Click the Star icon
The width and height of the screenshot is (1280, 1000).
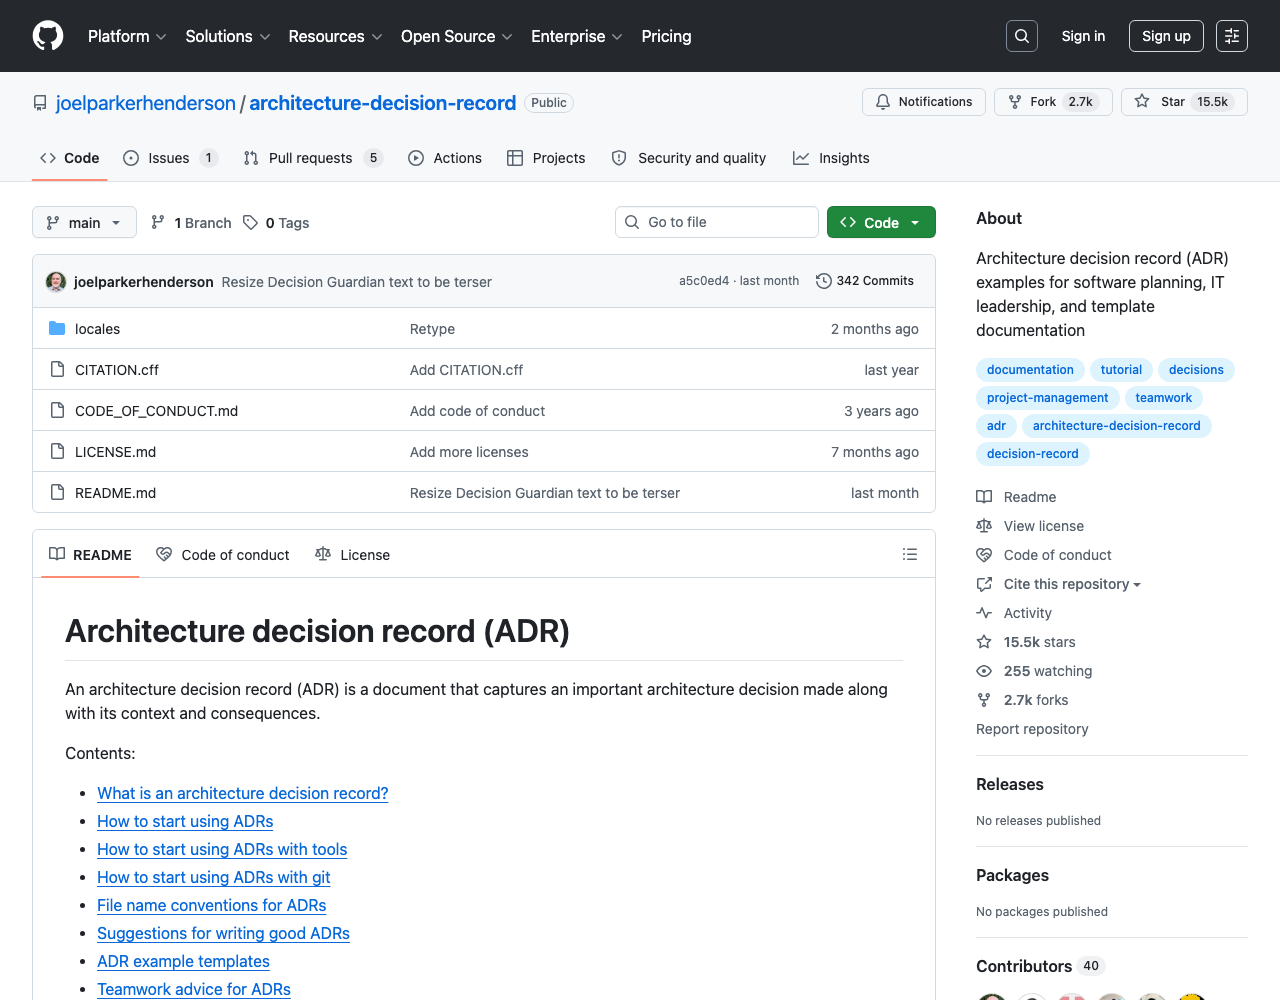[1142, 102]
